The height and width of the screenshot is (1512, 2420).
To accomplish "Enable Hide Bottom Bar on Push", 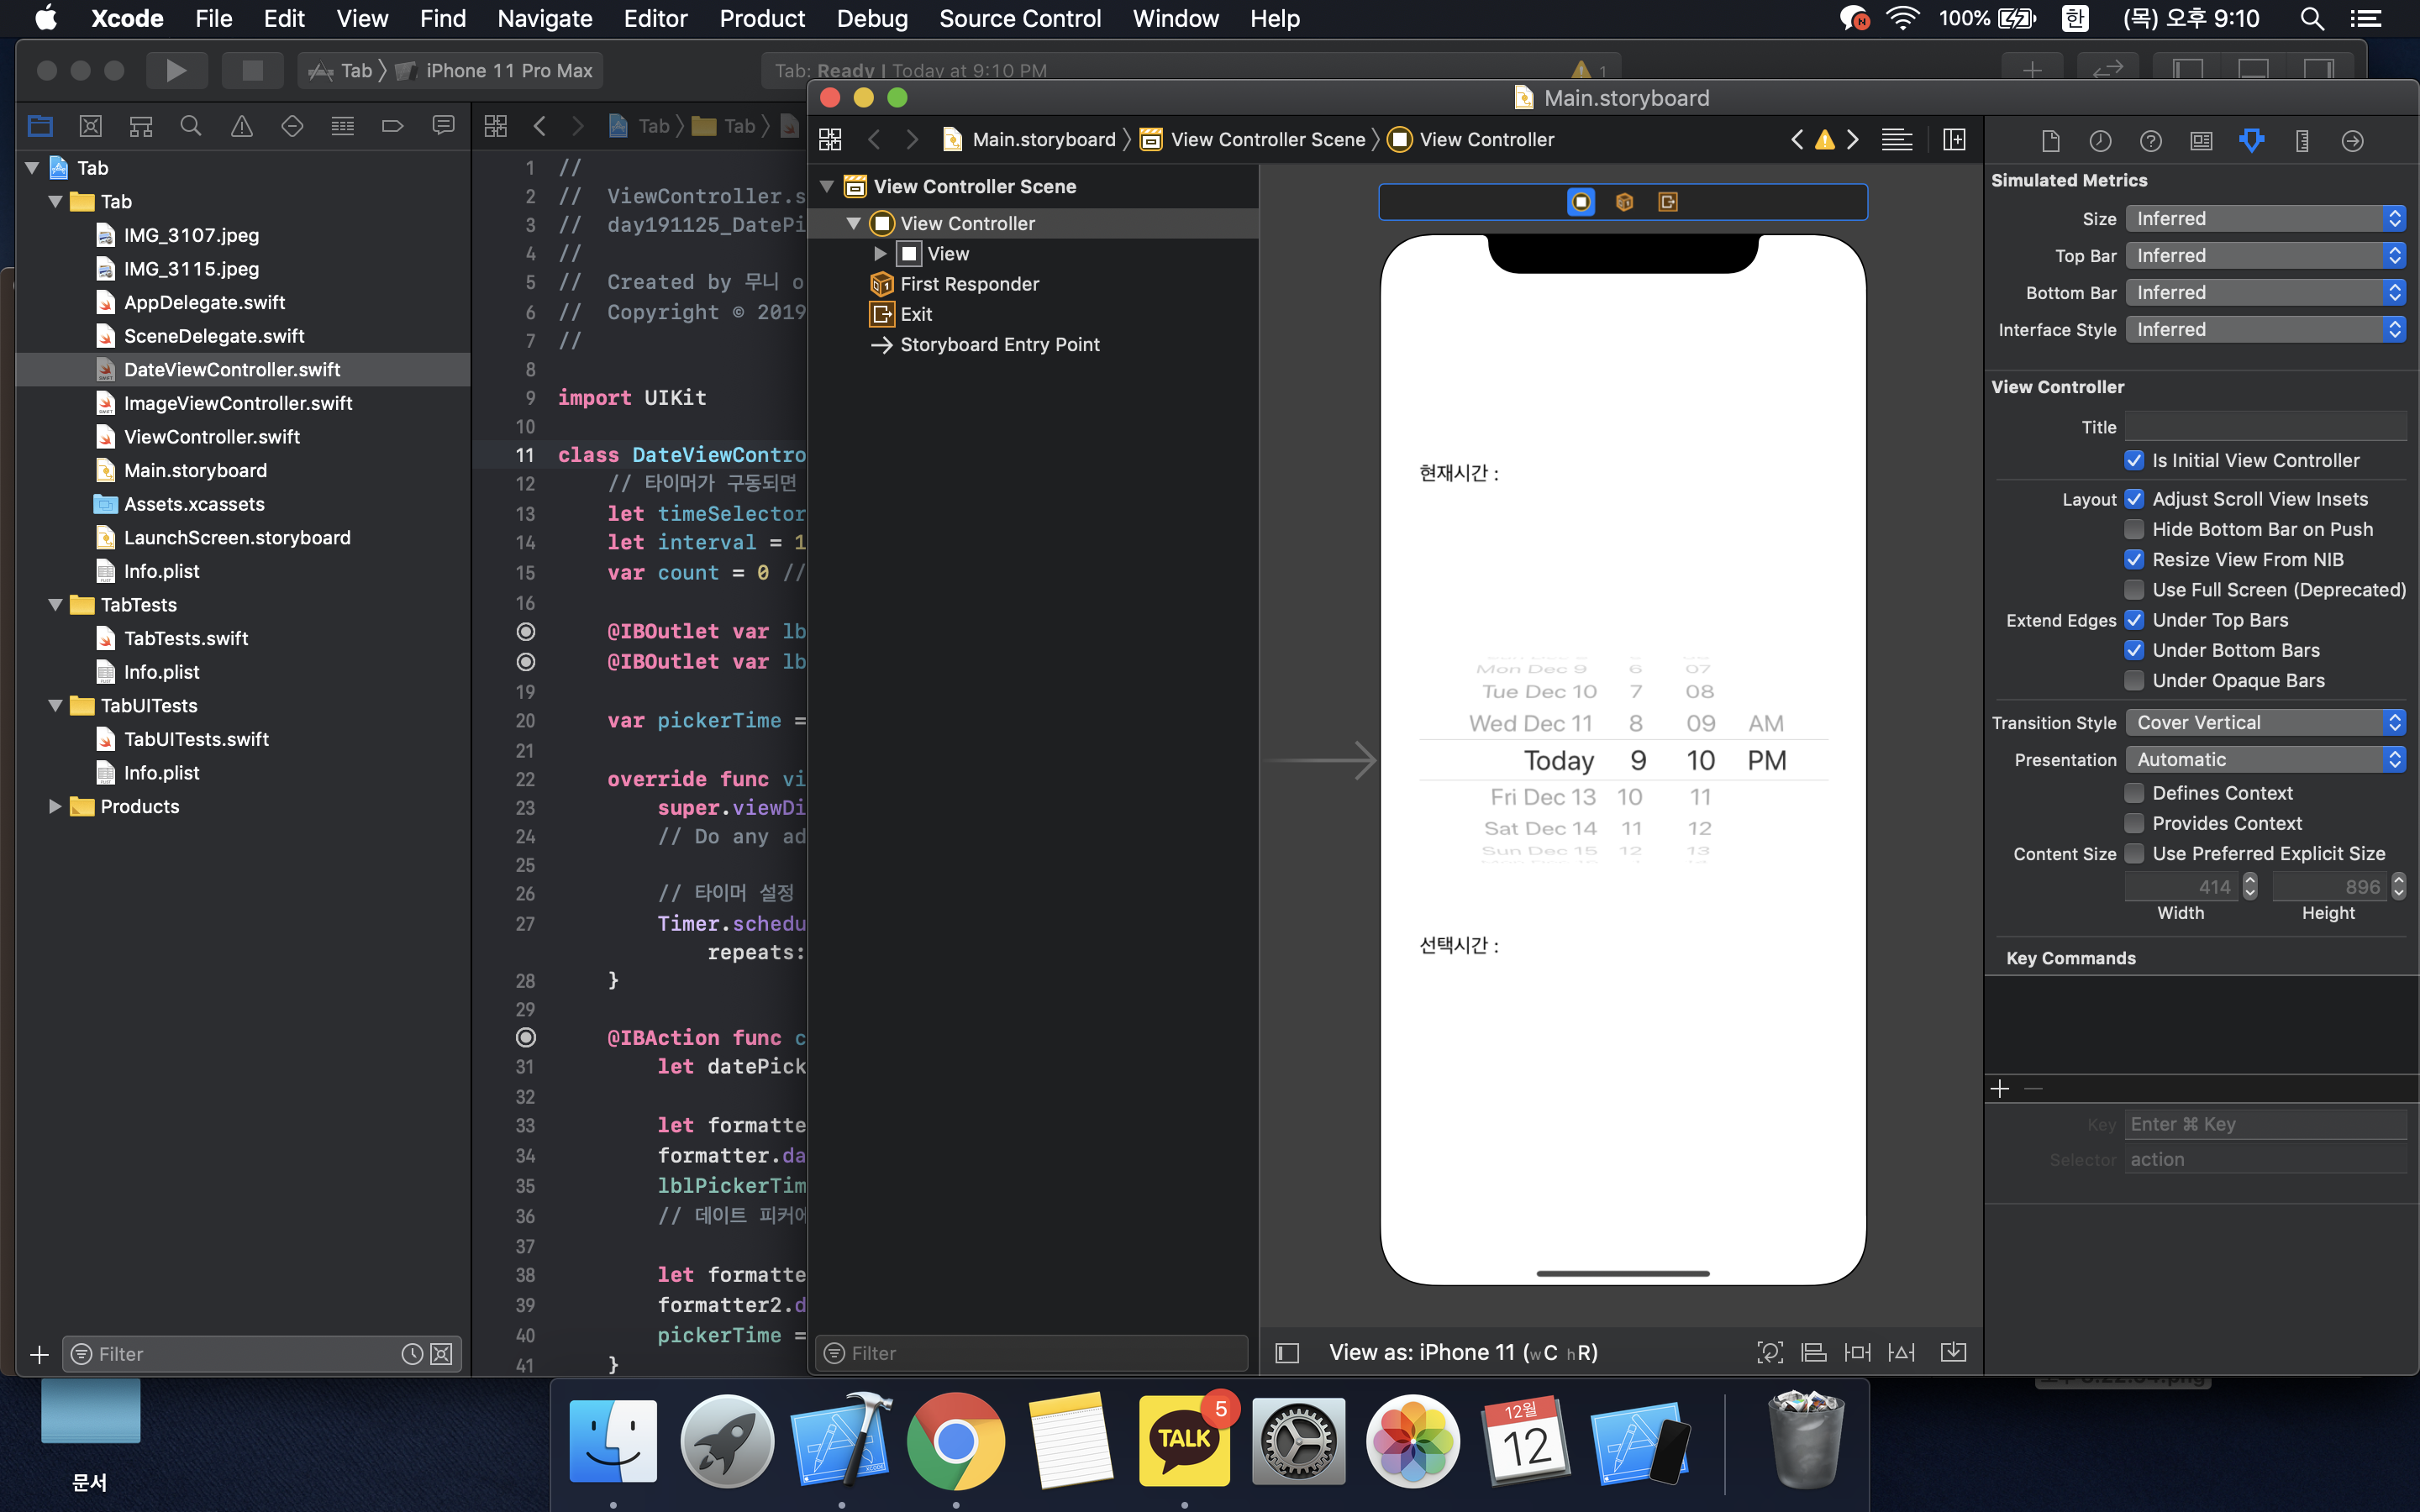I will click(x=2134, y=529).
